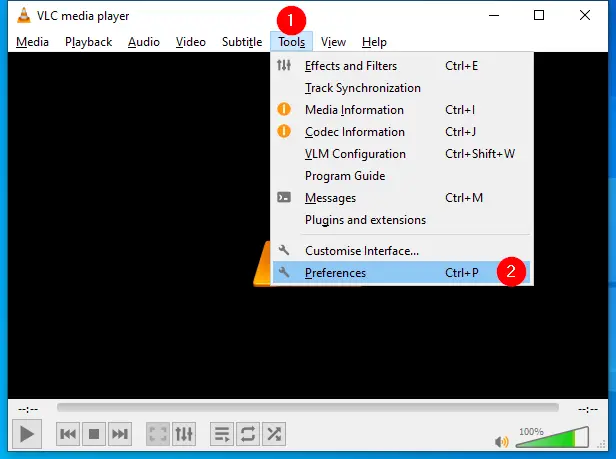Open the Subtitle menu
The height and width of the screenshot is (459, 616).
click(242, 42)
